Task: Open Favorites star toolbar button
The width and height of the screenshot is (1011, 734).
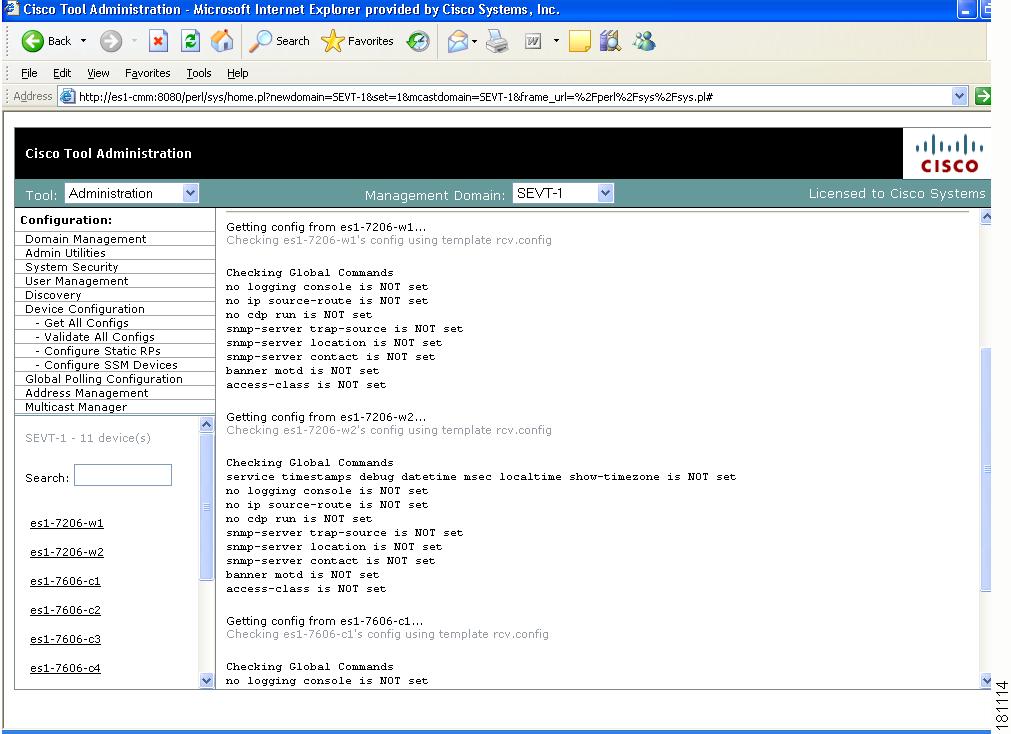Action: tap(358, 41)
